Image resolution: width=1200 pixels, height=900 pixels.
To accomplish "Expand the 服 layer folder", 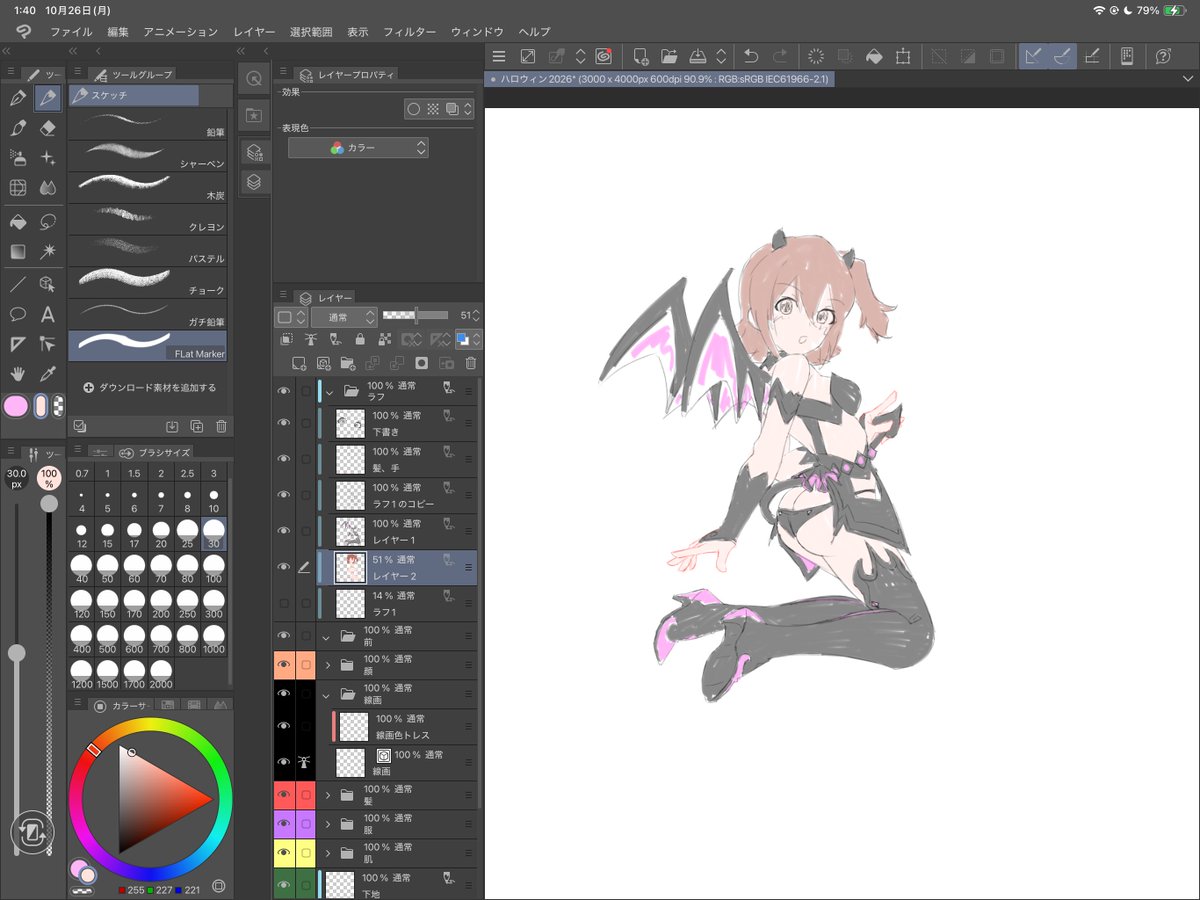I will coord(327,824).
